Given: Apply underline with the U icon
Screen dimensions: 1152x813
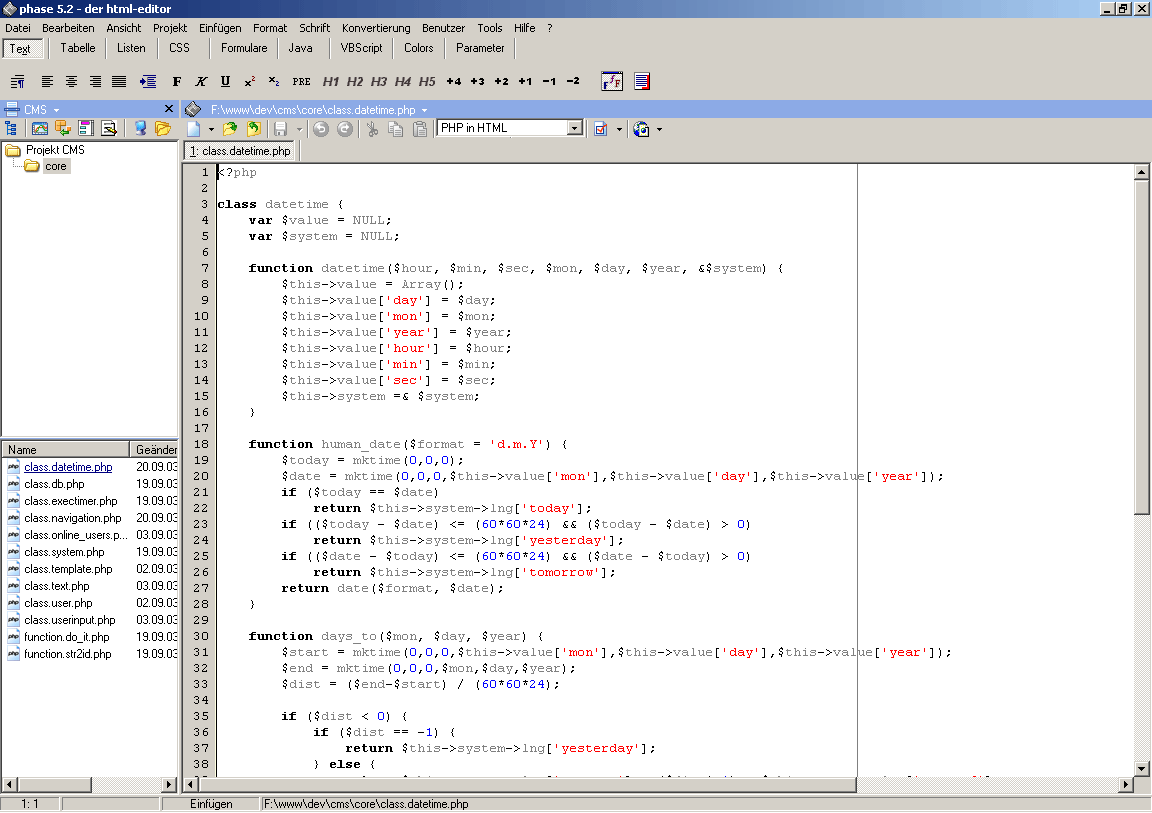Looking at the screenshot, I should coord(225,81).
